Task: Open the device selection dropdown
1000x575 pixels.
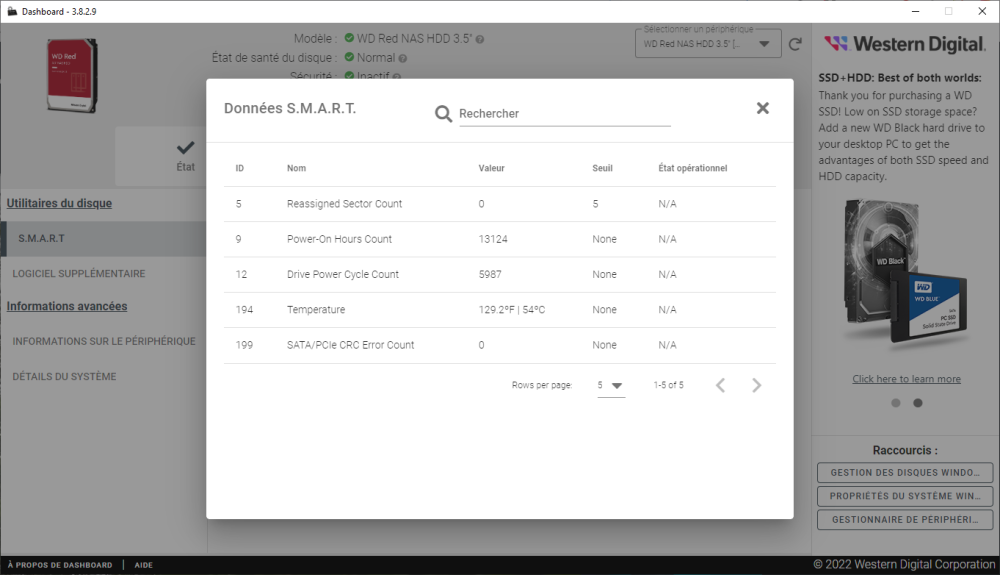Action: (708, 44)
